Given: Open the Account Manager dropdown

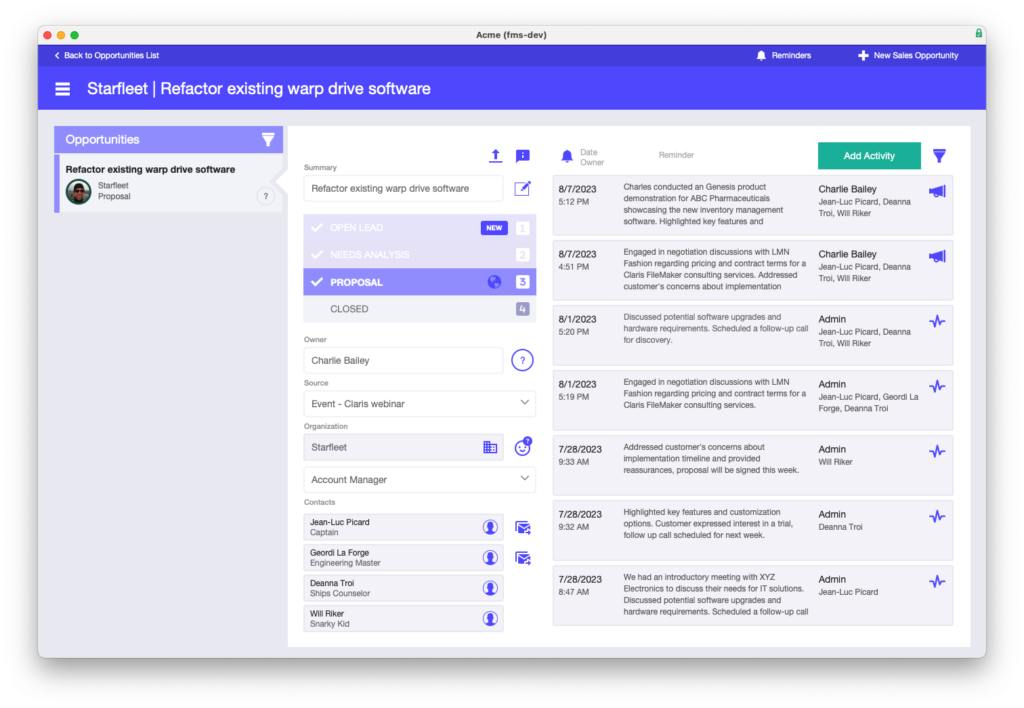Looking at the screenshot, I should click(x=419, y=480).
